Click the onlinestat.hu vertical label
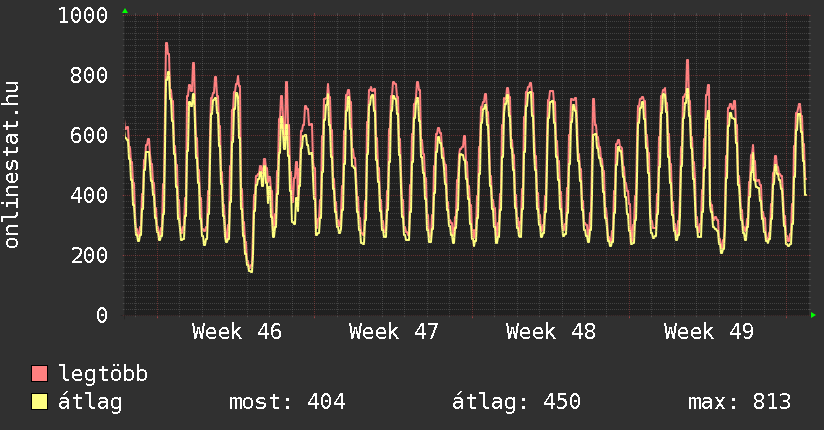Image resolution: width=824 pixels, height=430 pixels. coord(13,165)
